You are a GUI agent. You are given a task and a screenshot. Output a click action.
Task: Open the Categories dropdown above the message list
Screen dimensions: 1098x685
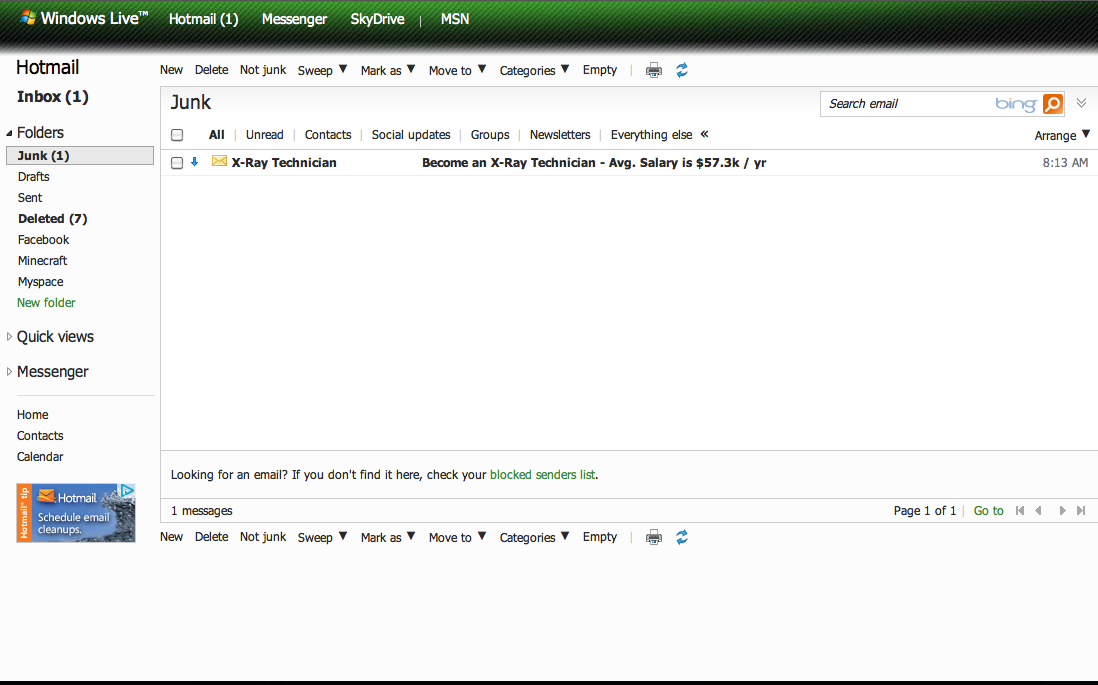(x=534, y=70)
